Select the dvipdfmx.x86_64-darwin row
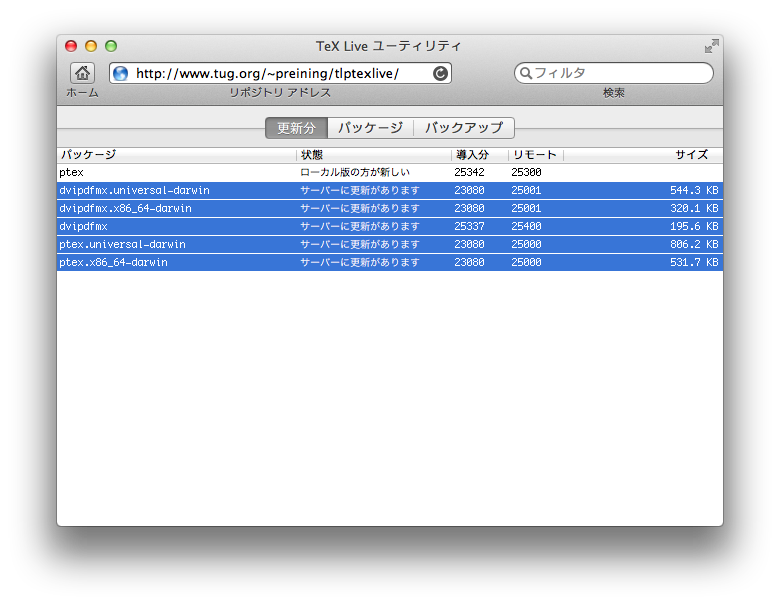This screenshot has height=605, width=780. click(x=390, y=208)
